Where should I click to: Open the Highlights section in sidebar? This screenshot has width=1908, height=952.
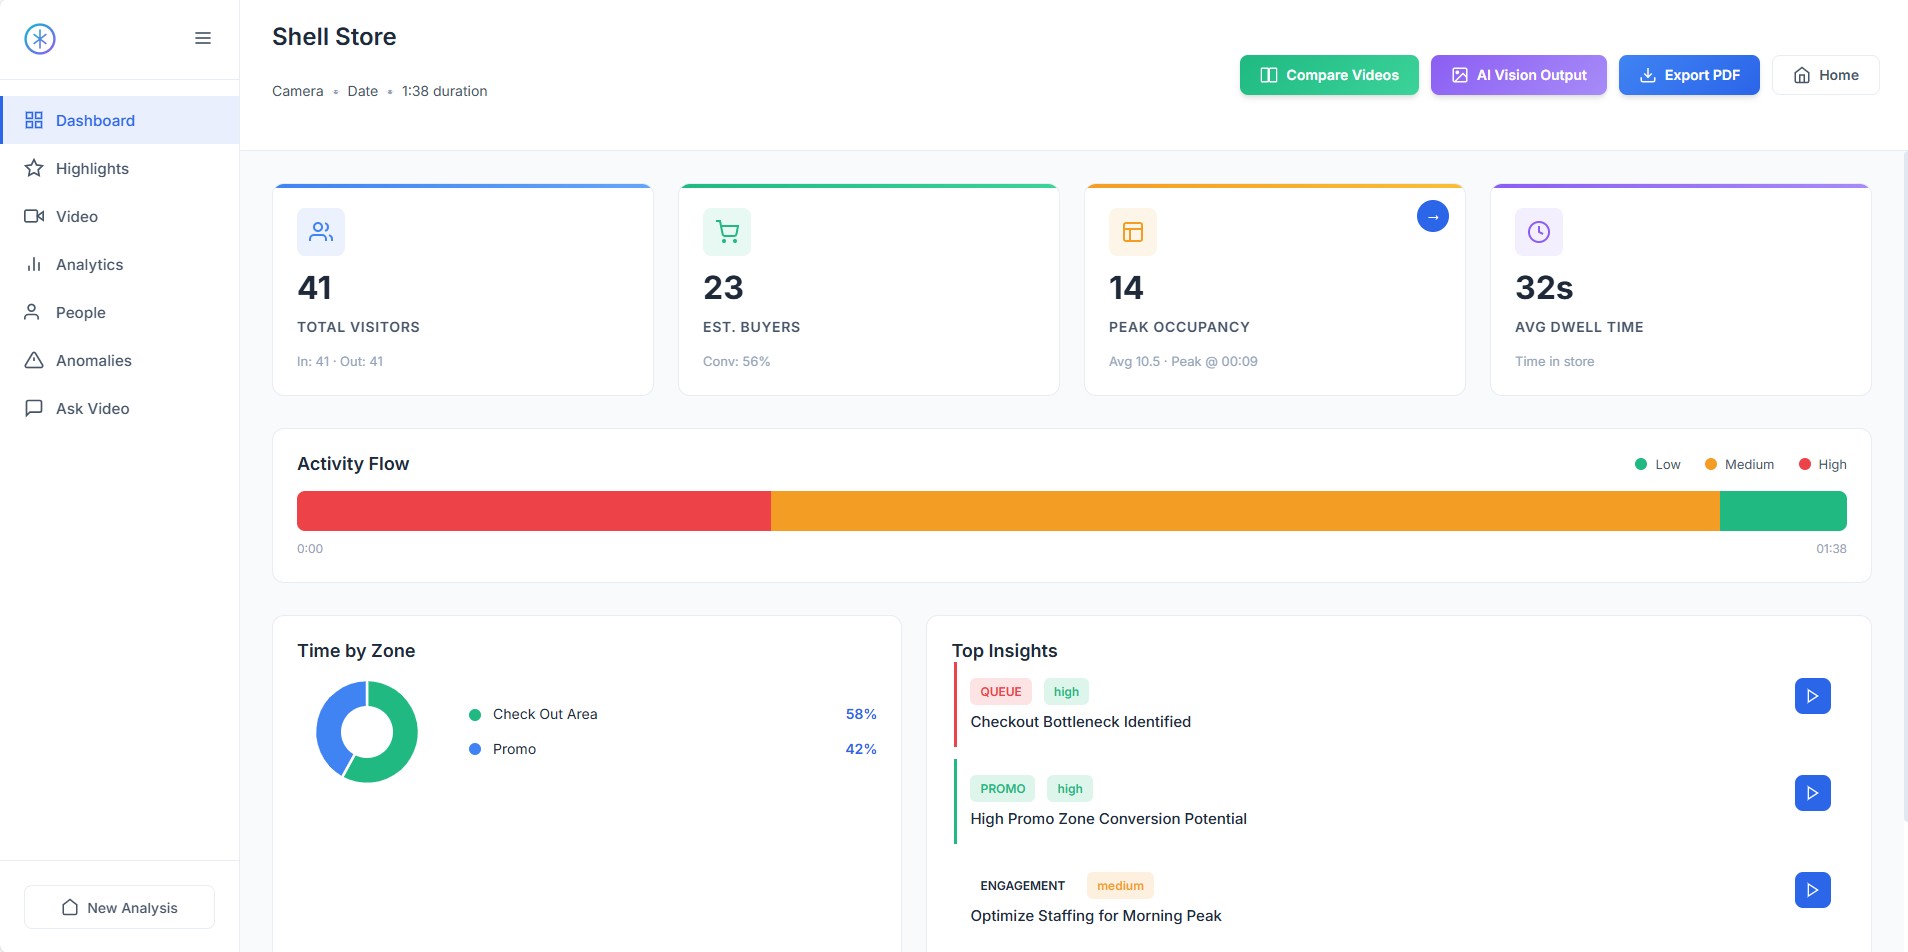(x=92, y=169)
